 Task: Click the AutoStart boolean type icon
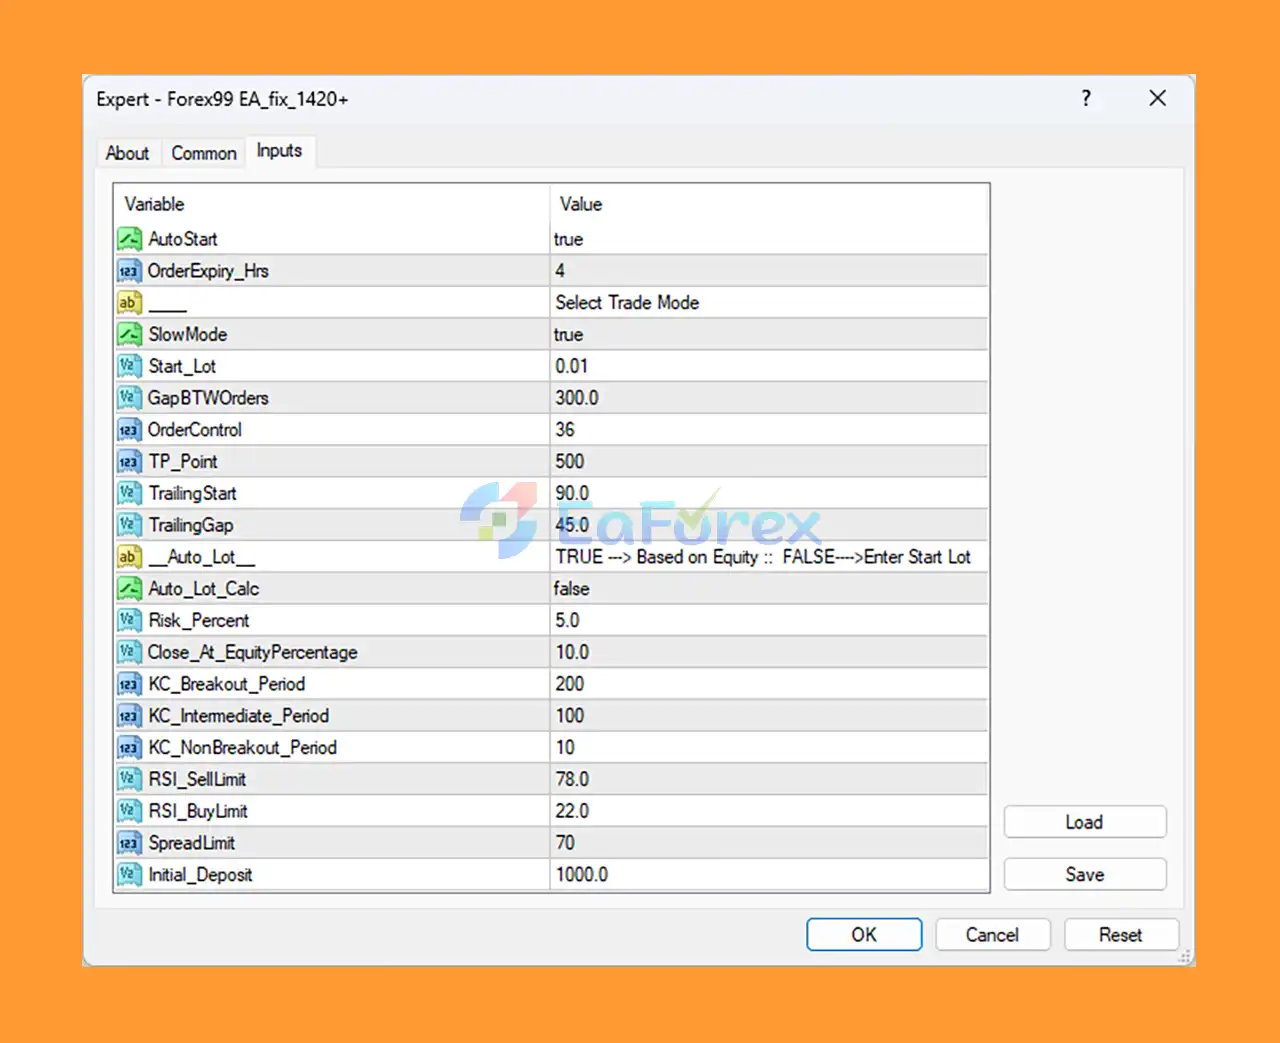130,239
